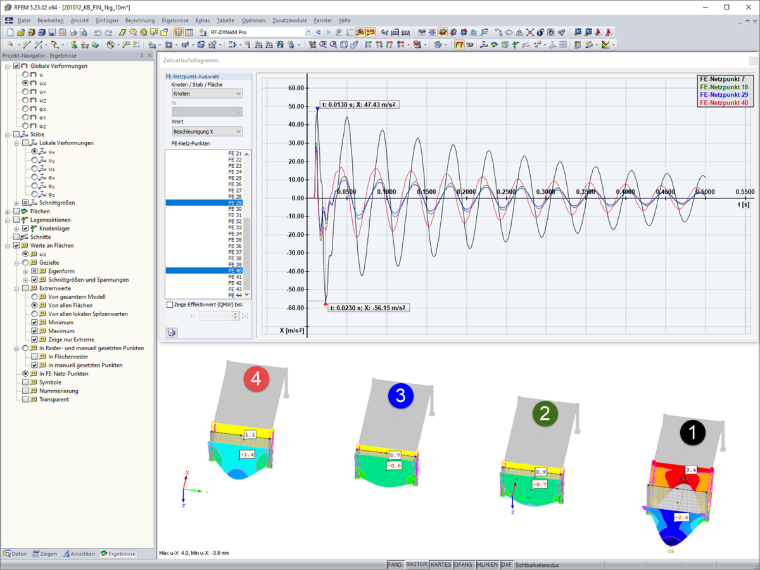Select the u radio button under Globale Verformungen

(x=26, y=75)
